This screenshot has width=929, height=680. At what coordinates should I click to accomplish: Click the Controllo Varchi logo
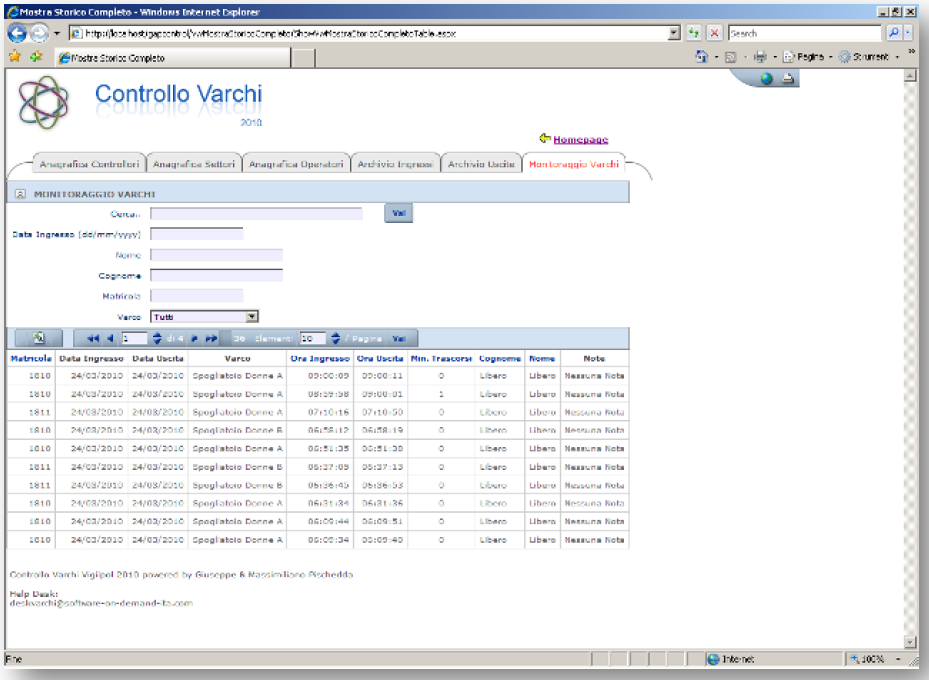(43, 102)
